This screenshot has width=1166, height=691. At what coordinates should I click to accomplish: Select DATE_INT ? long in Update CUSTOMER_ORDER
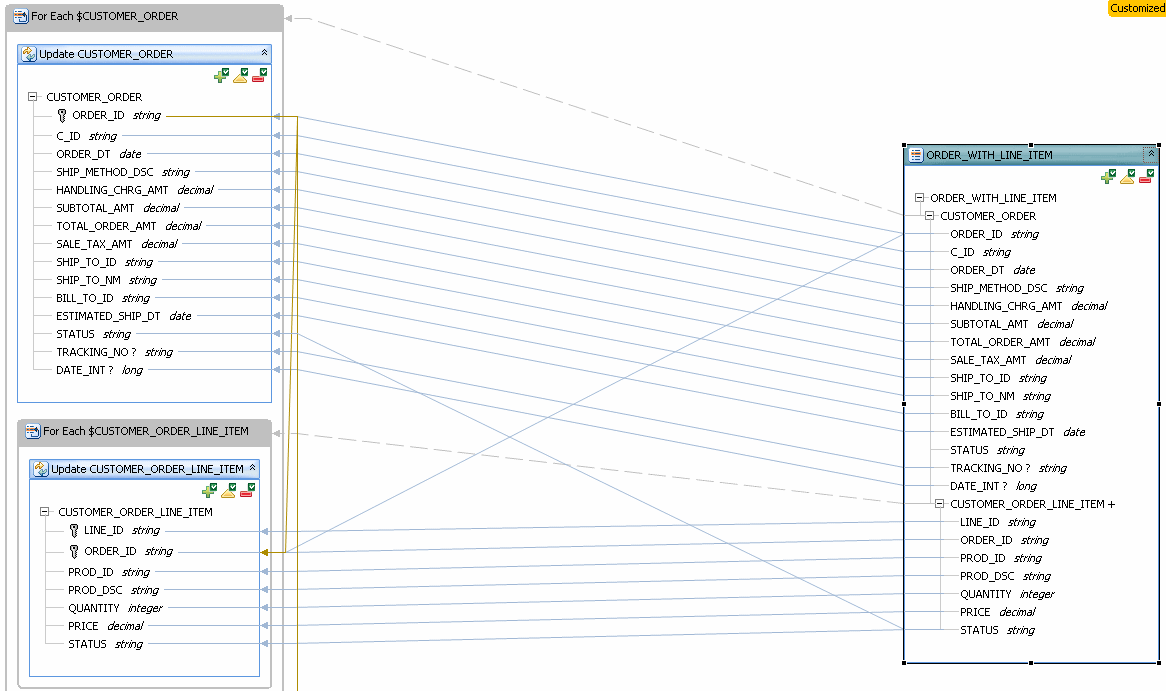click(x=99, y=370)
